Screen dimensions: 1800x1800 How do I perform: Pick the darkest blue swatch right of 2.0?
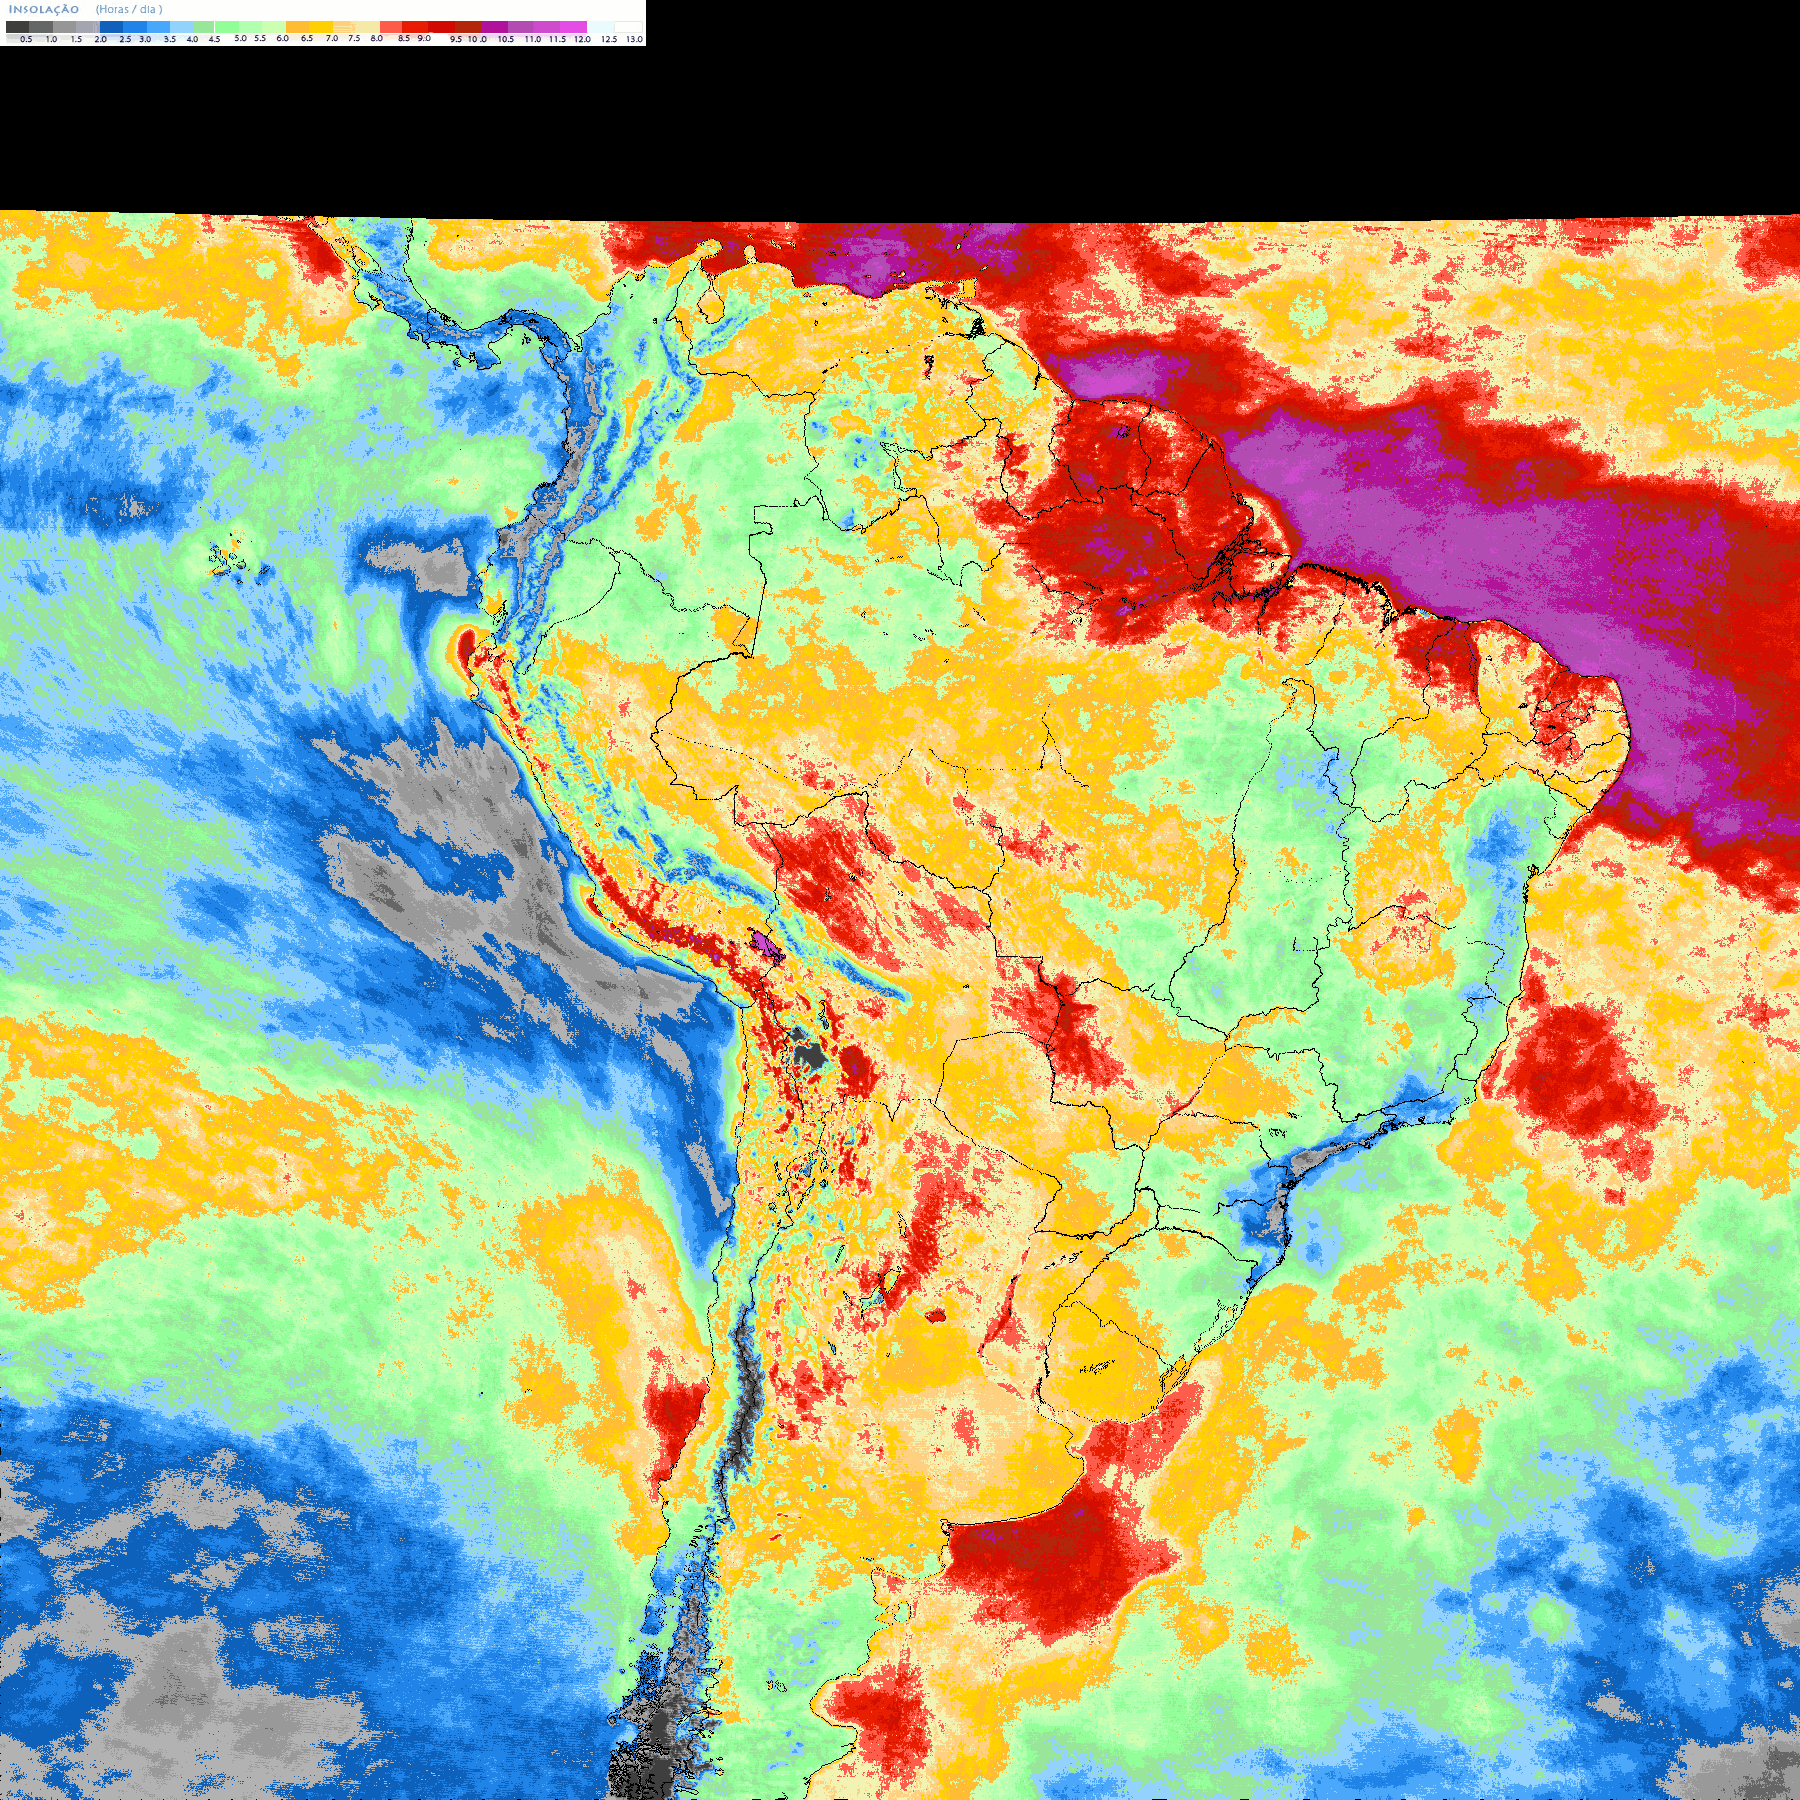111,27
